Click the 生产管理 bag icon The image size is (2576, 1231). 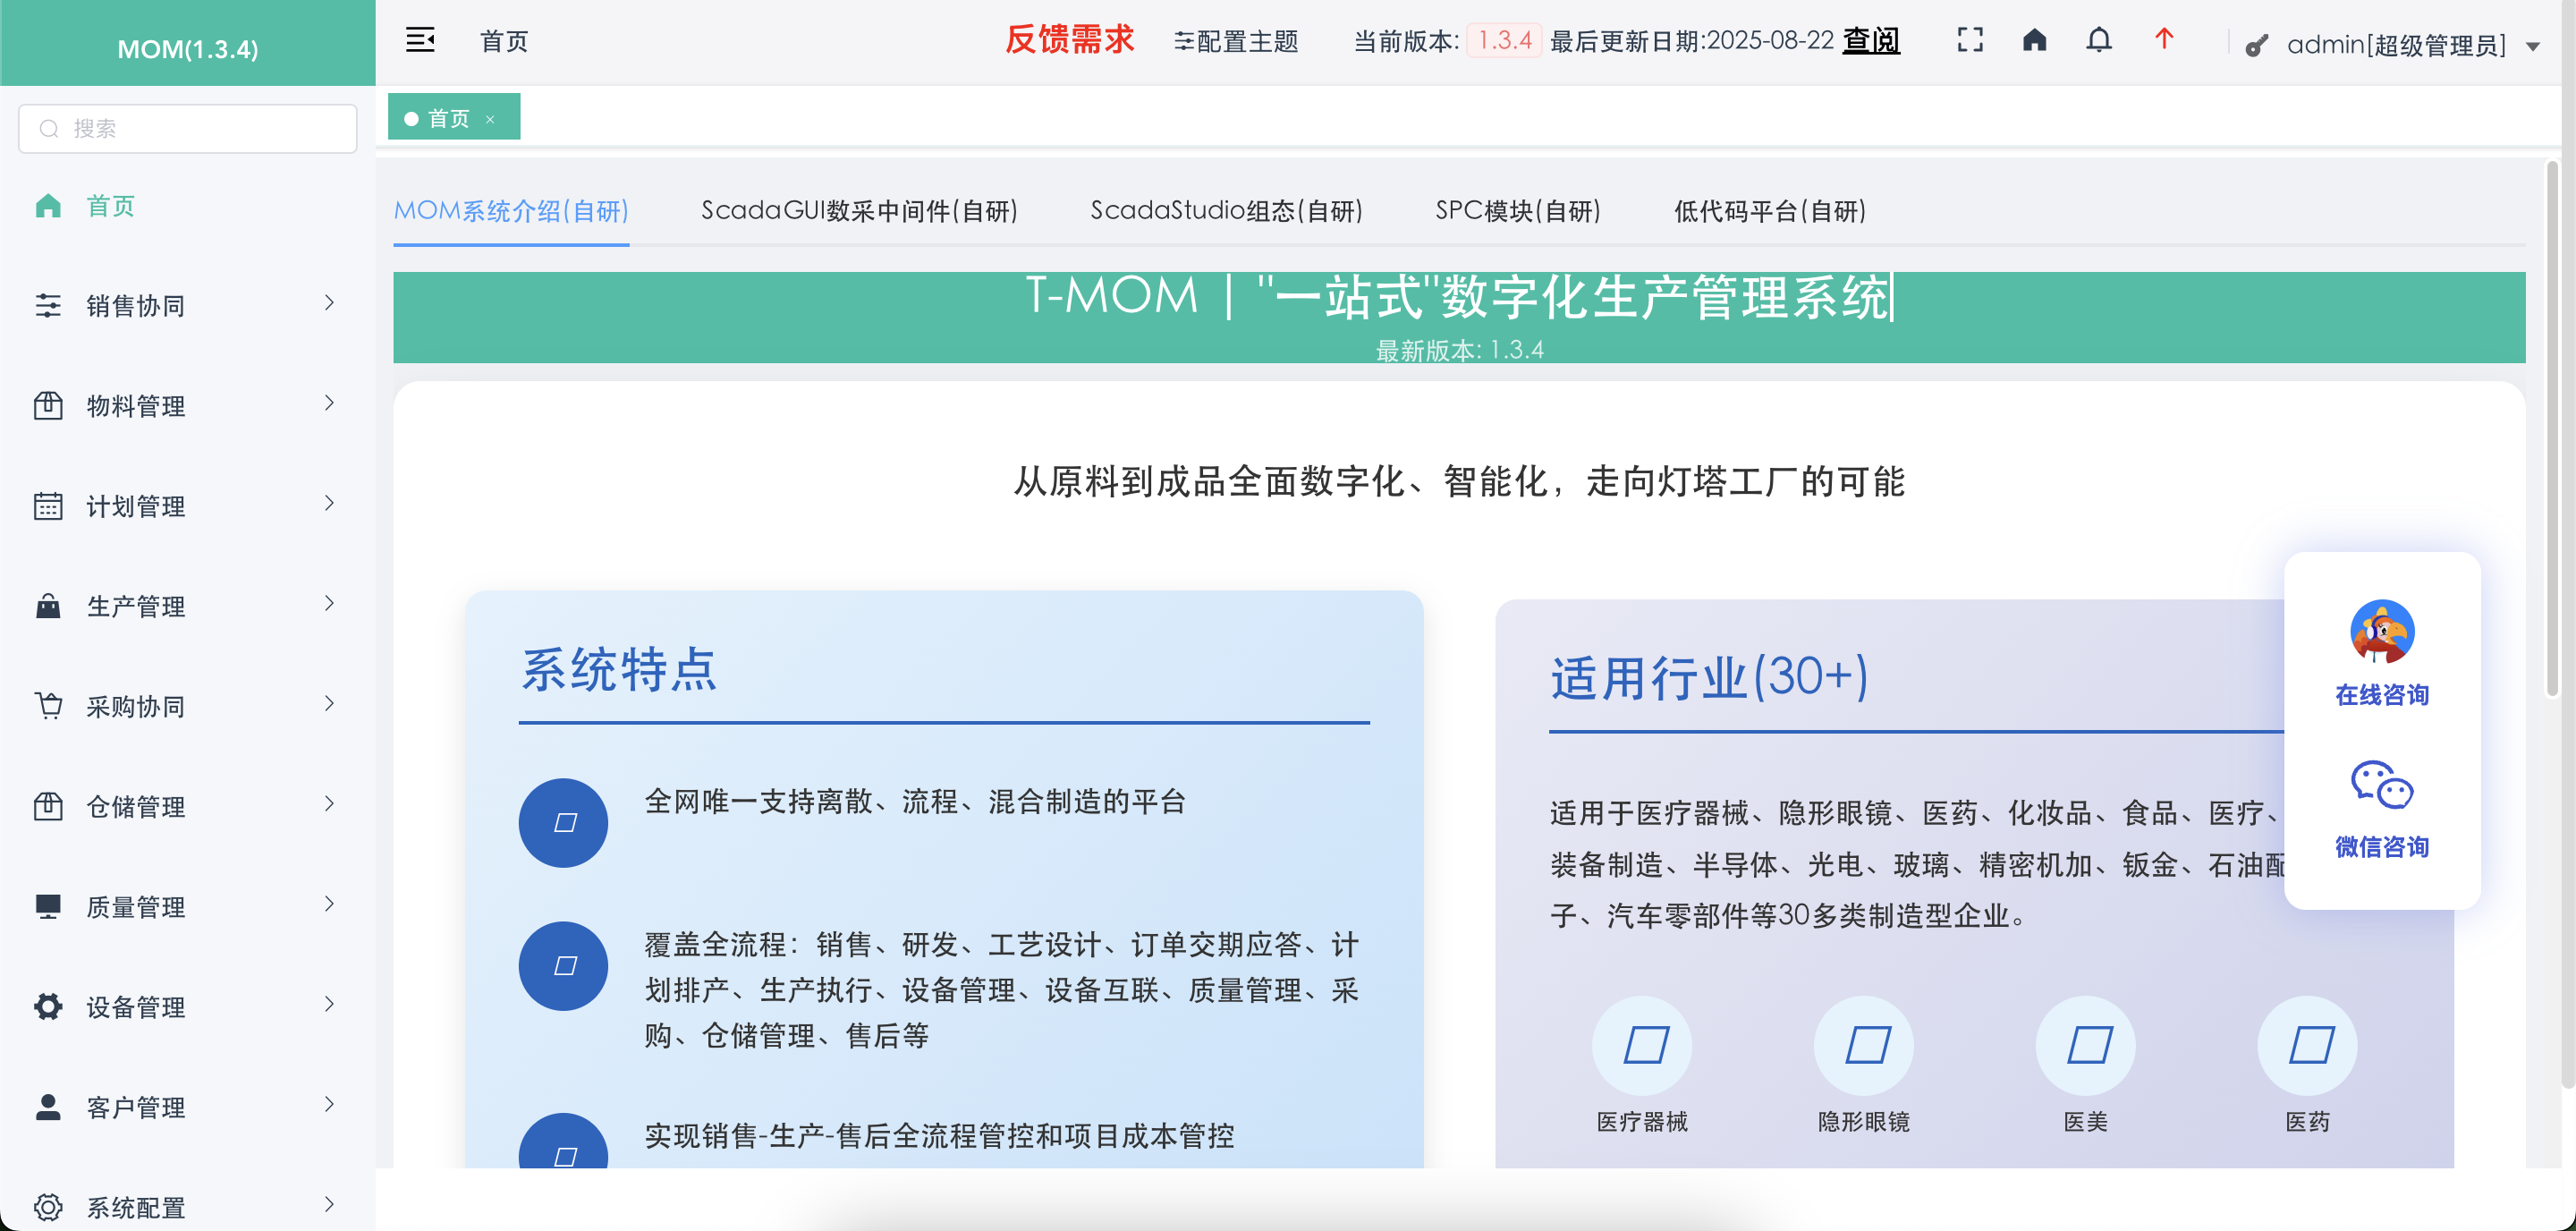point(48,606)
